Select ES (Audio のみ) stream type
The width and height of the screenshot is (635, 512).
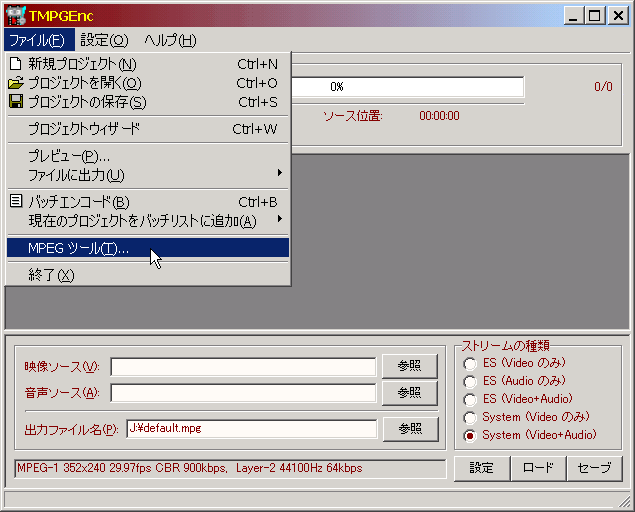pyautogui.click(x=514, y=381)
